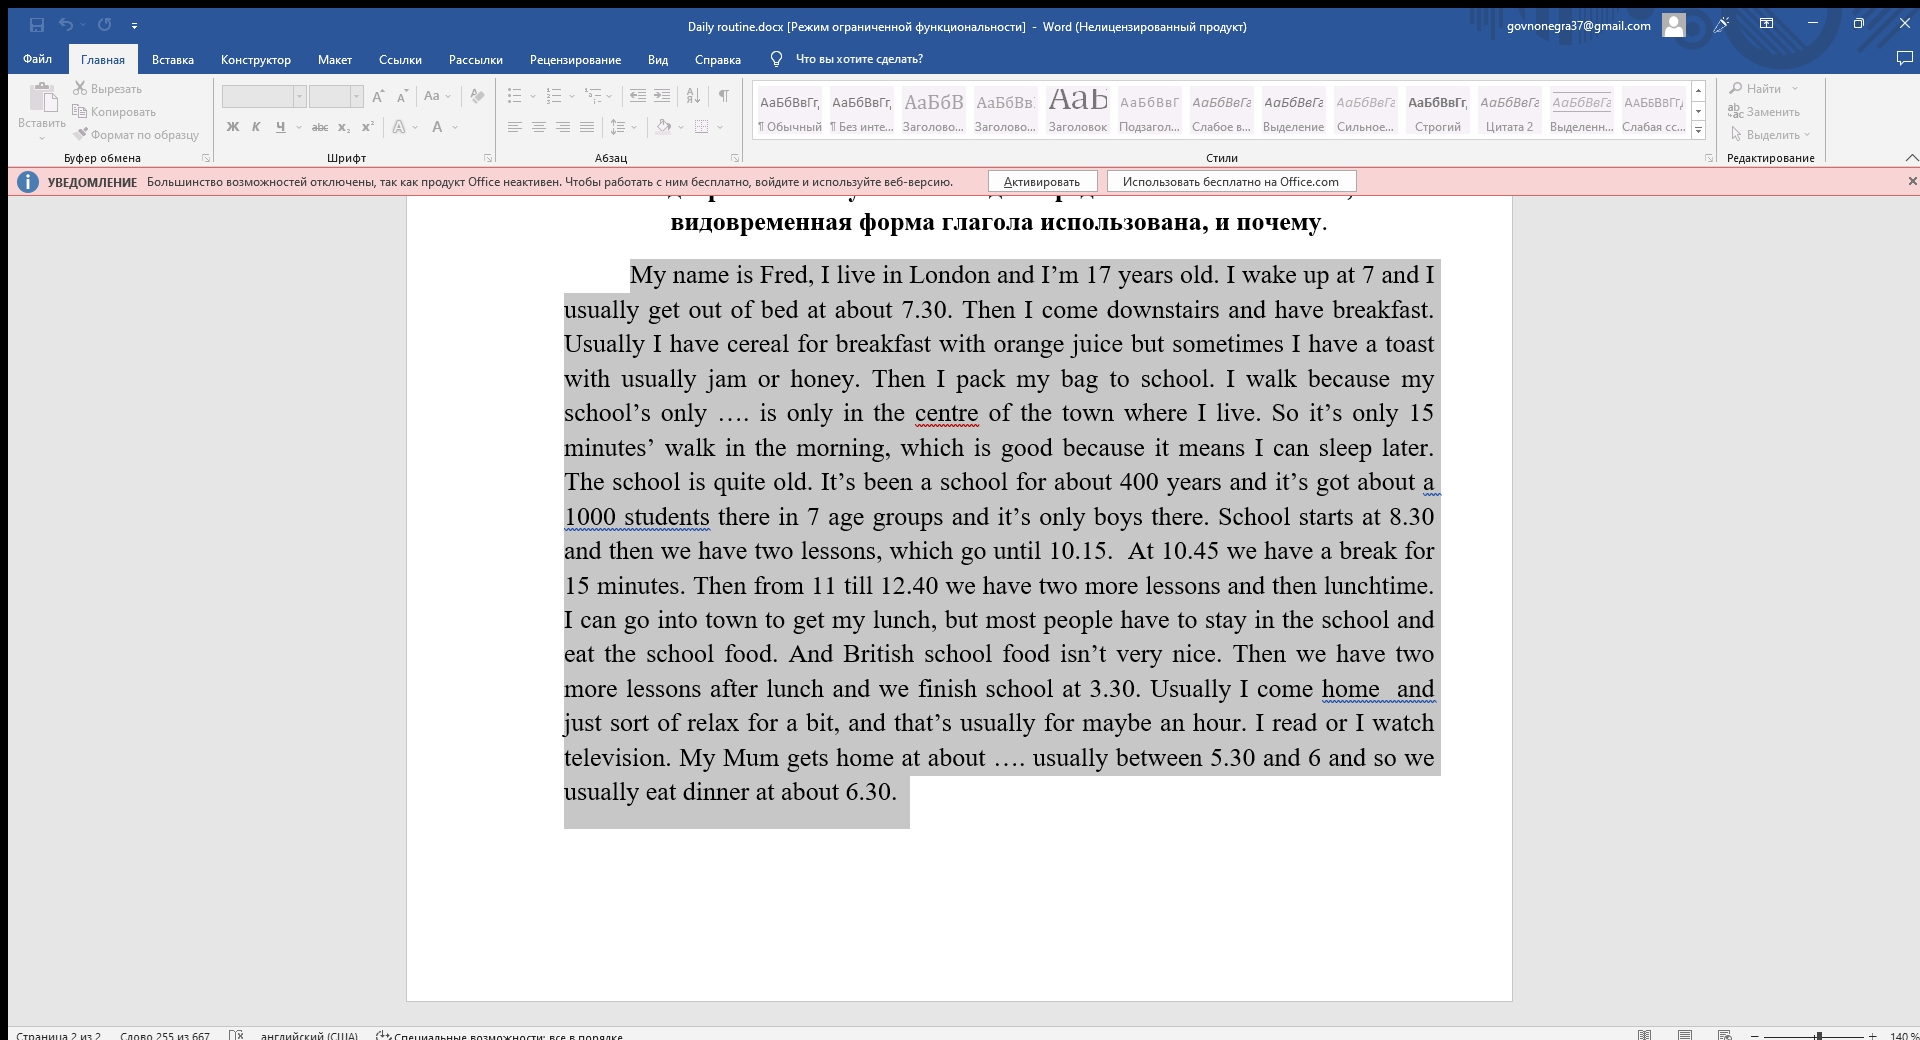Open the Customize Quick Access Toolbar arrow

coord(134,26)
